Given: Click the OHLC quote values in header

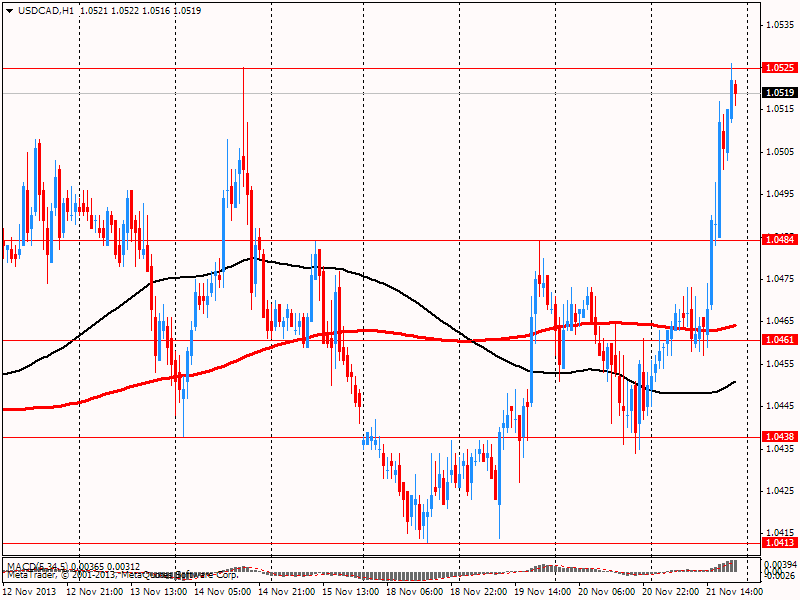Looking at the screenshot, I should point(140,11).
